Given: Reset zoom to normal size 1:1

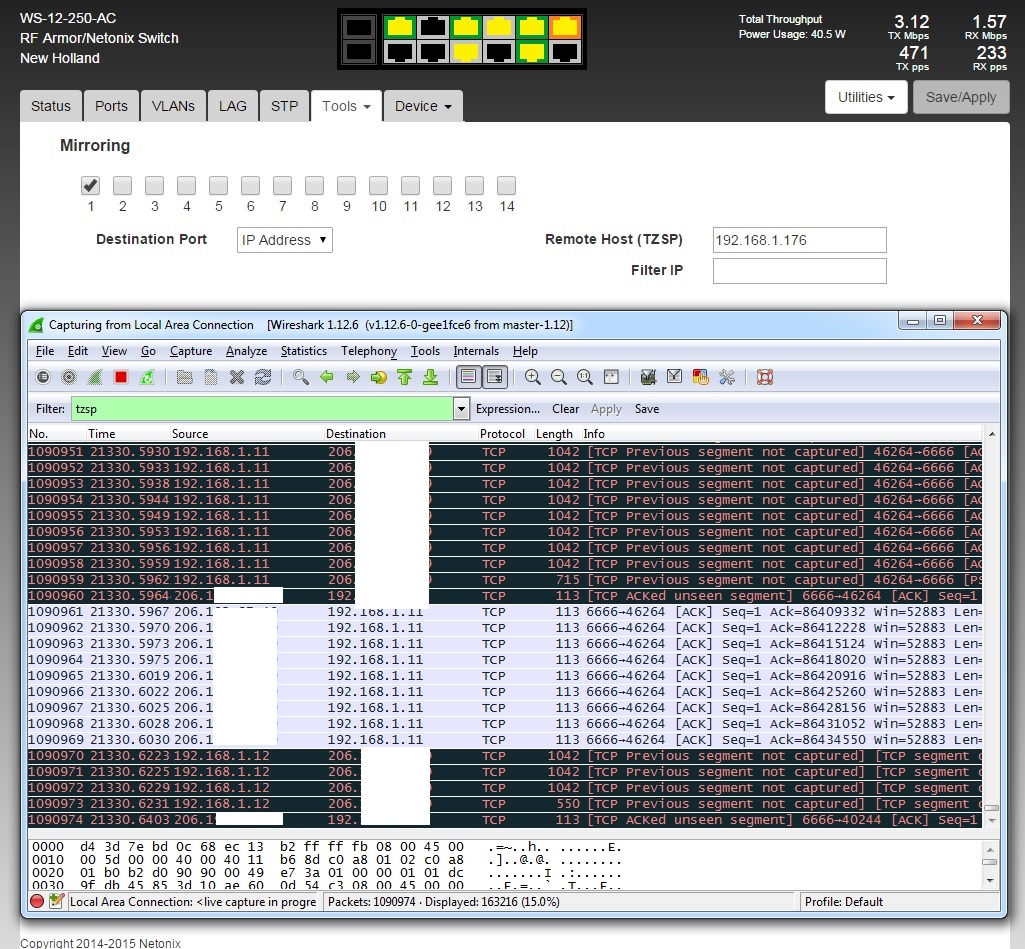Looking at the screenshot, I should (584, 377).
